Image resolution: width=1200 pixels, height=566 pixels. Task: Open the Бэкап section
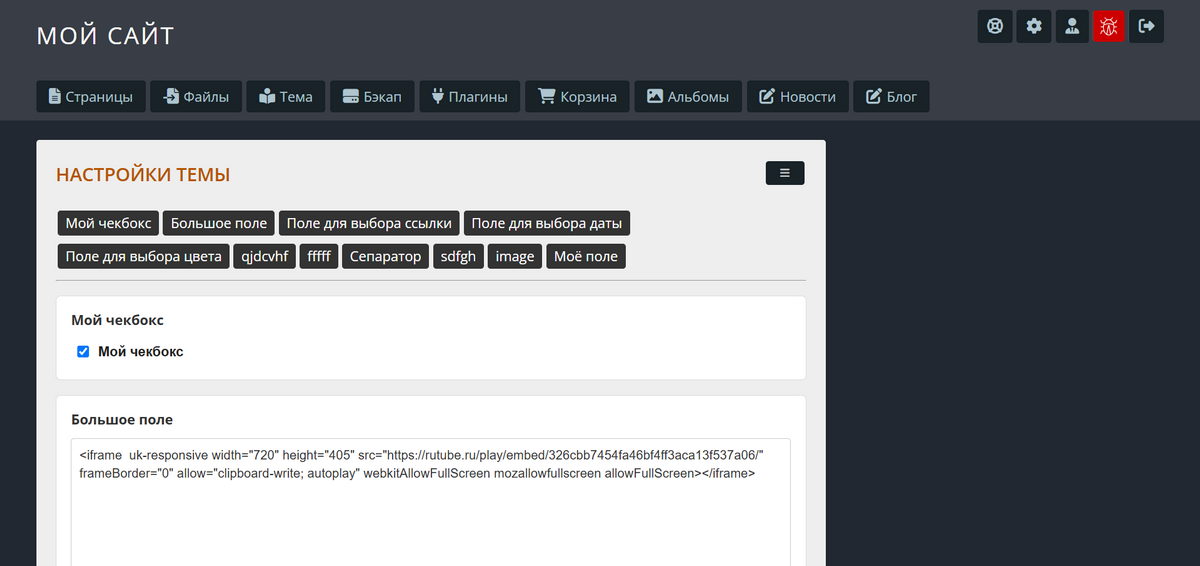(372, 97)
